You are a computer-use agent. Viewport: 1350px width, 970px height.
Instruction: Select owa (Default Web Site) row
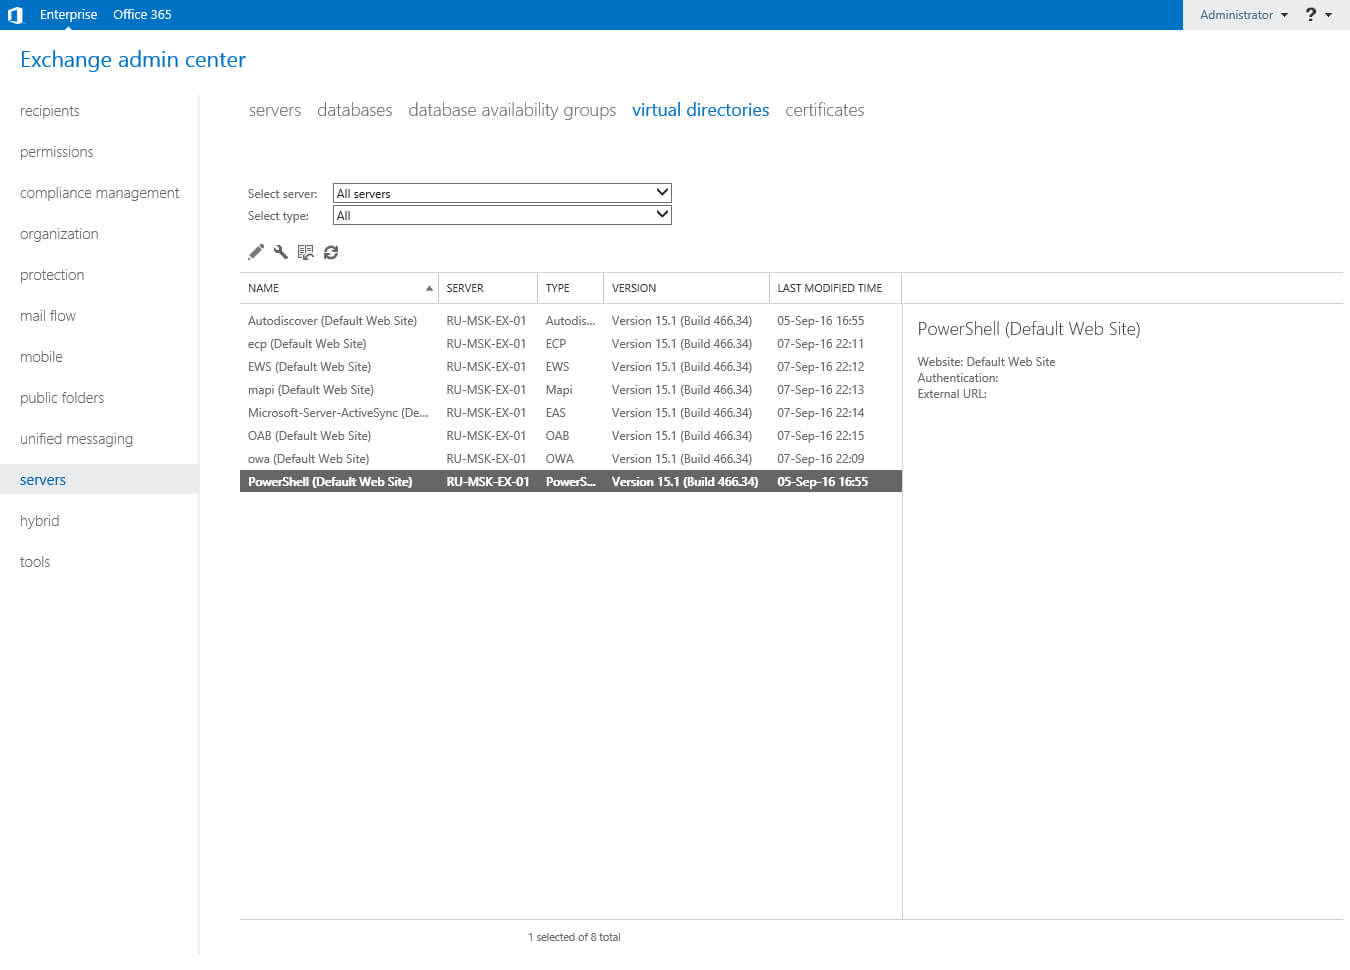(x=570, y=459)
